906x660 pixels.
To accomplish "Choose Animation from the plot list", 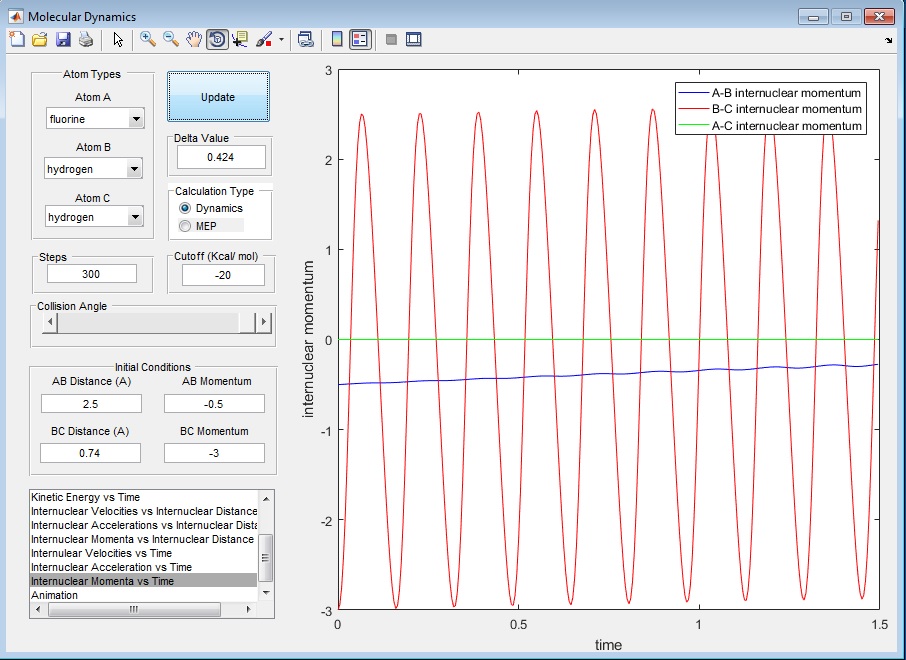I will click(x=55, y=595).
